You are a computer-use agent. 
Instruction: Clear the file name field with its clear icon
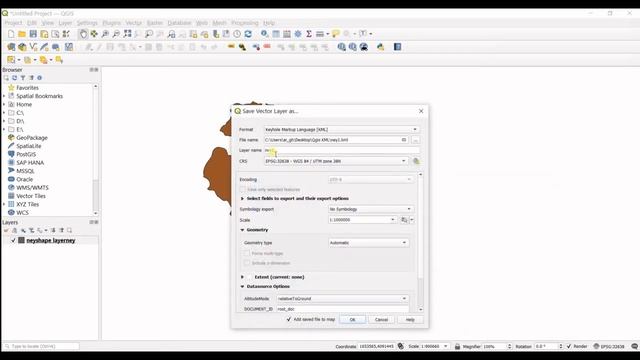pos(404,140)
